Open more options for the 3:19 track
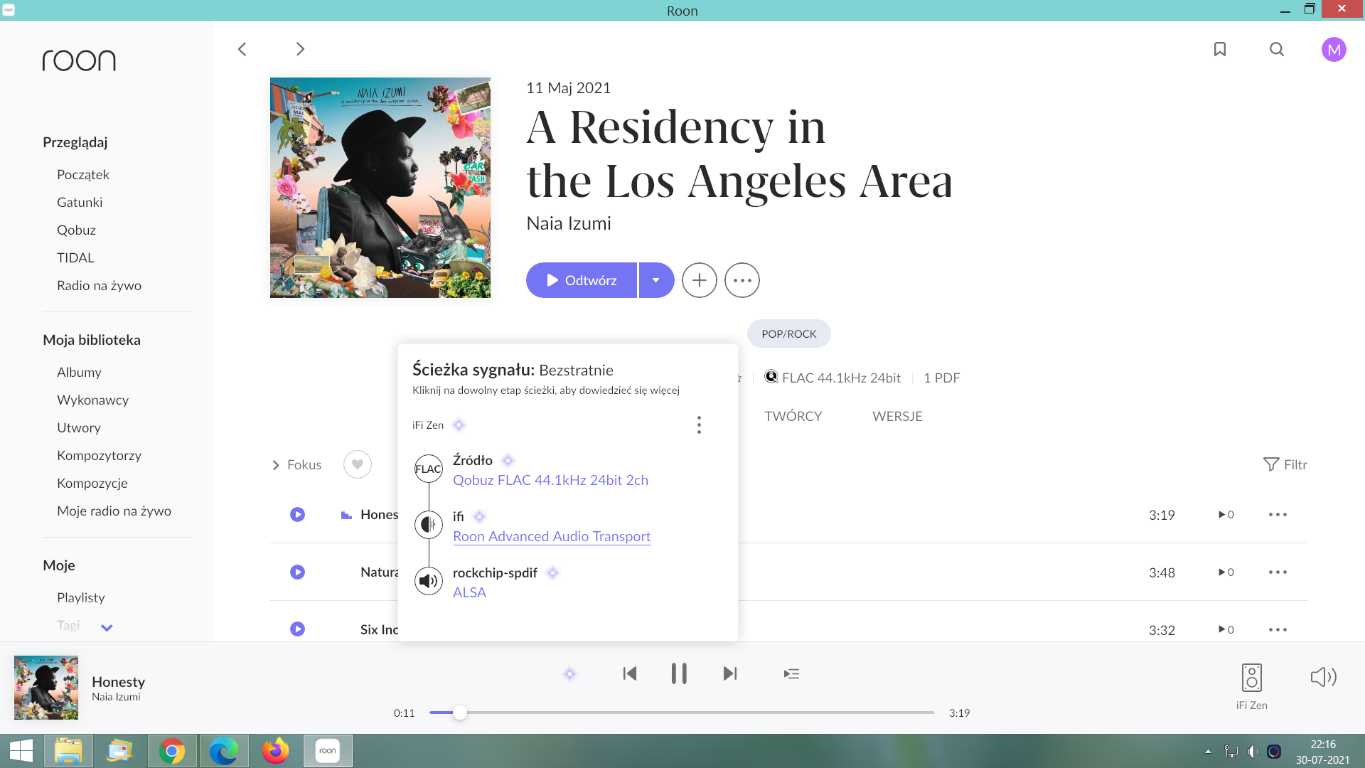The image size is (1365, 768). point(1278,515)
